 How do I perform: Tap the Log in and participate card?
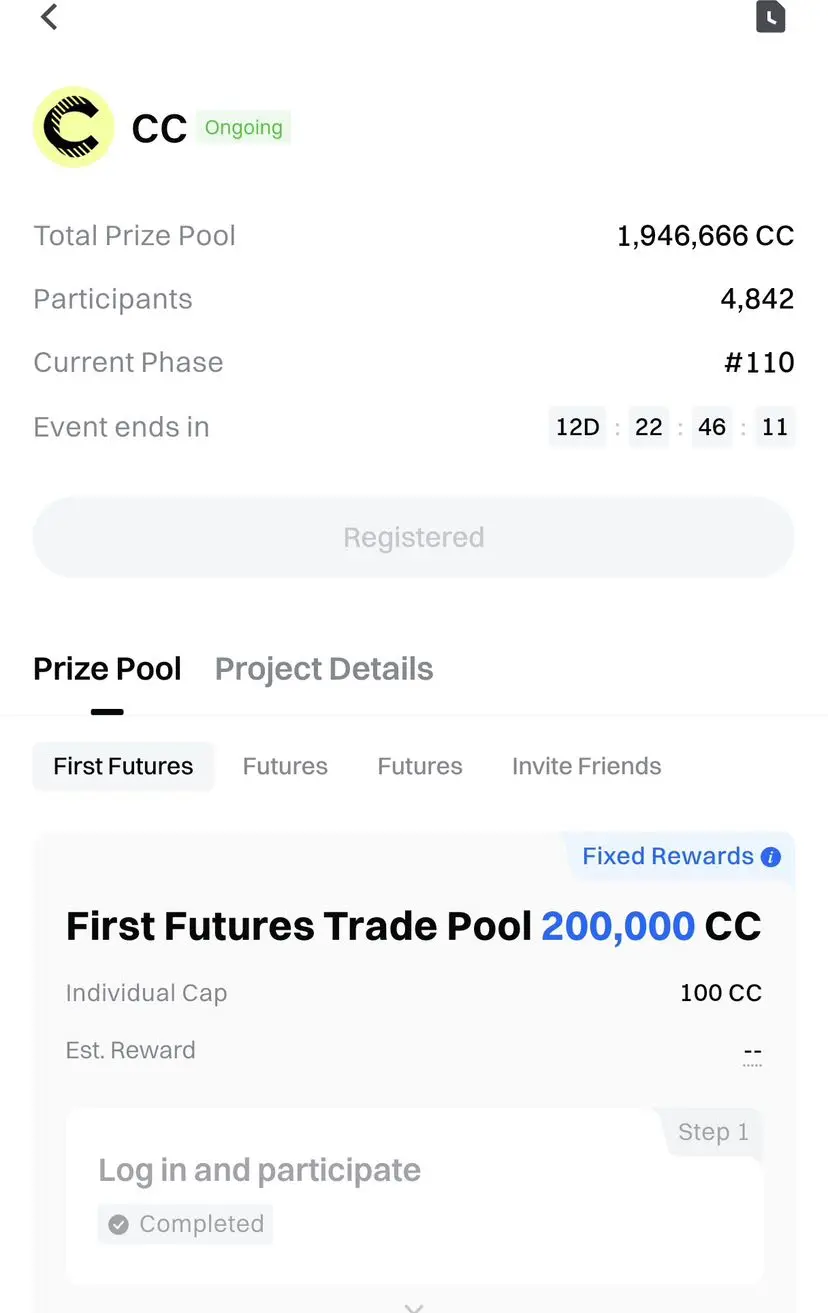pyautogui.click(x=414, y=1195)
